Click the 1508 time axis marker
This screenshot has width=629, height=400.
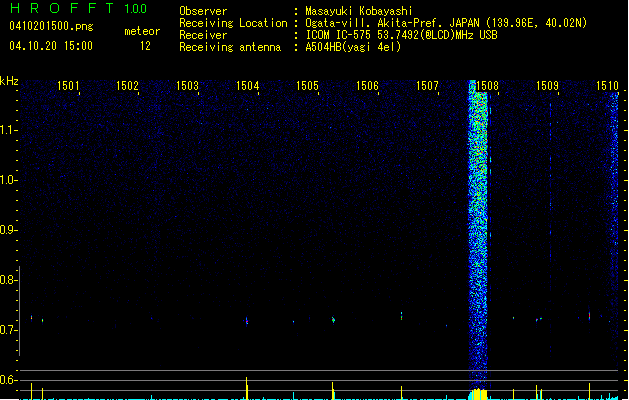(487, 86)
